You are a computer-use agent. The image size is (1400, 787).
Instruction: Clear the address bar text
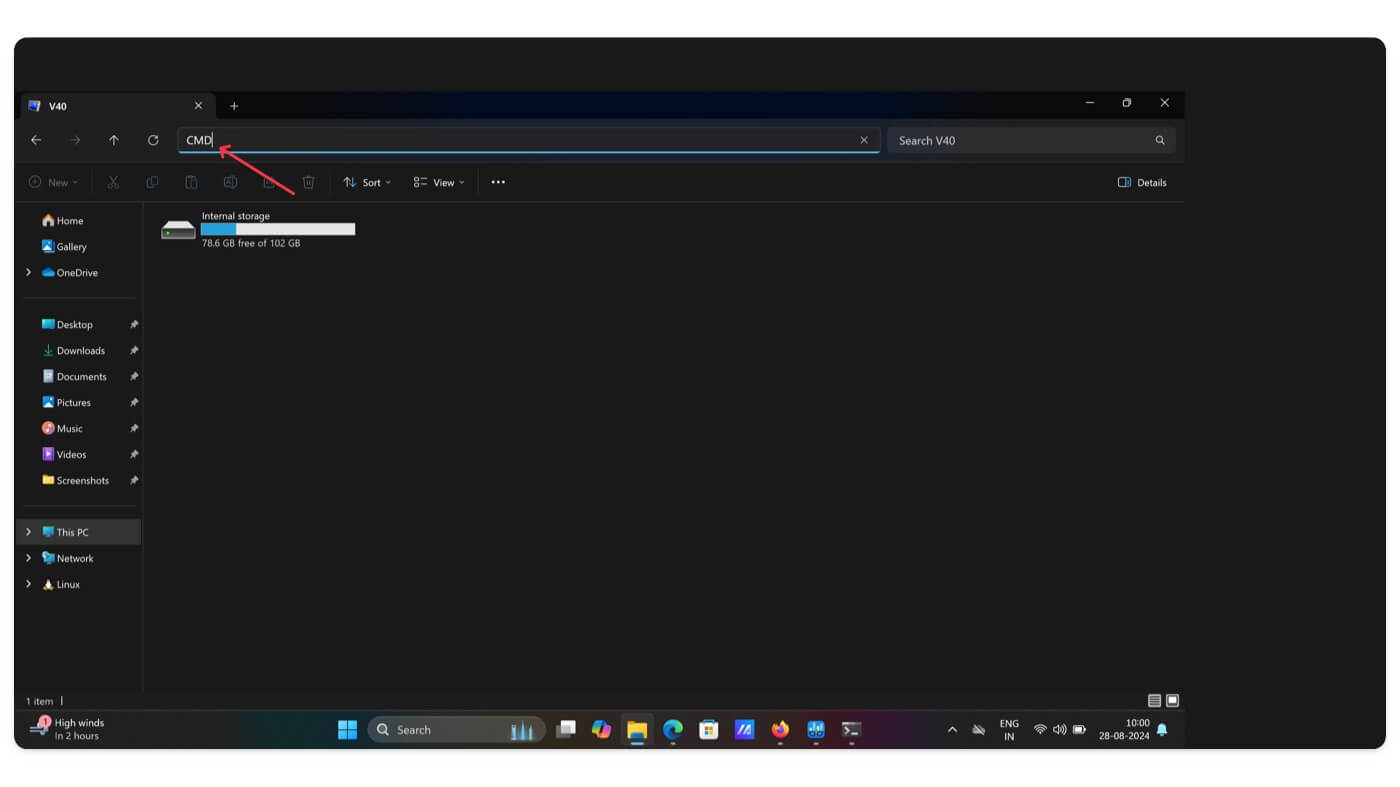pos(864,140)
